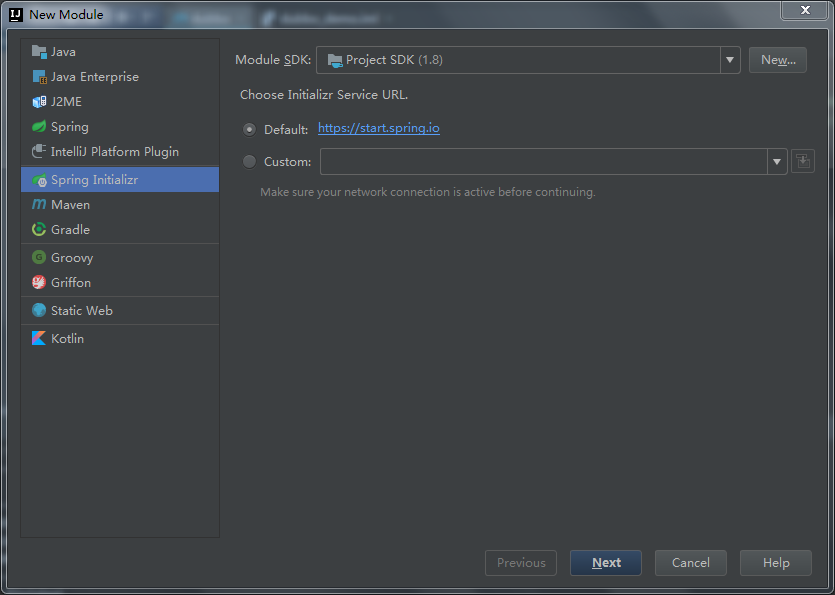Choose the Default URL radio button
The height and width of the screenshot is (595, 835).
point(249,129)
